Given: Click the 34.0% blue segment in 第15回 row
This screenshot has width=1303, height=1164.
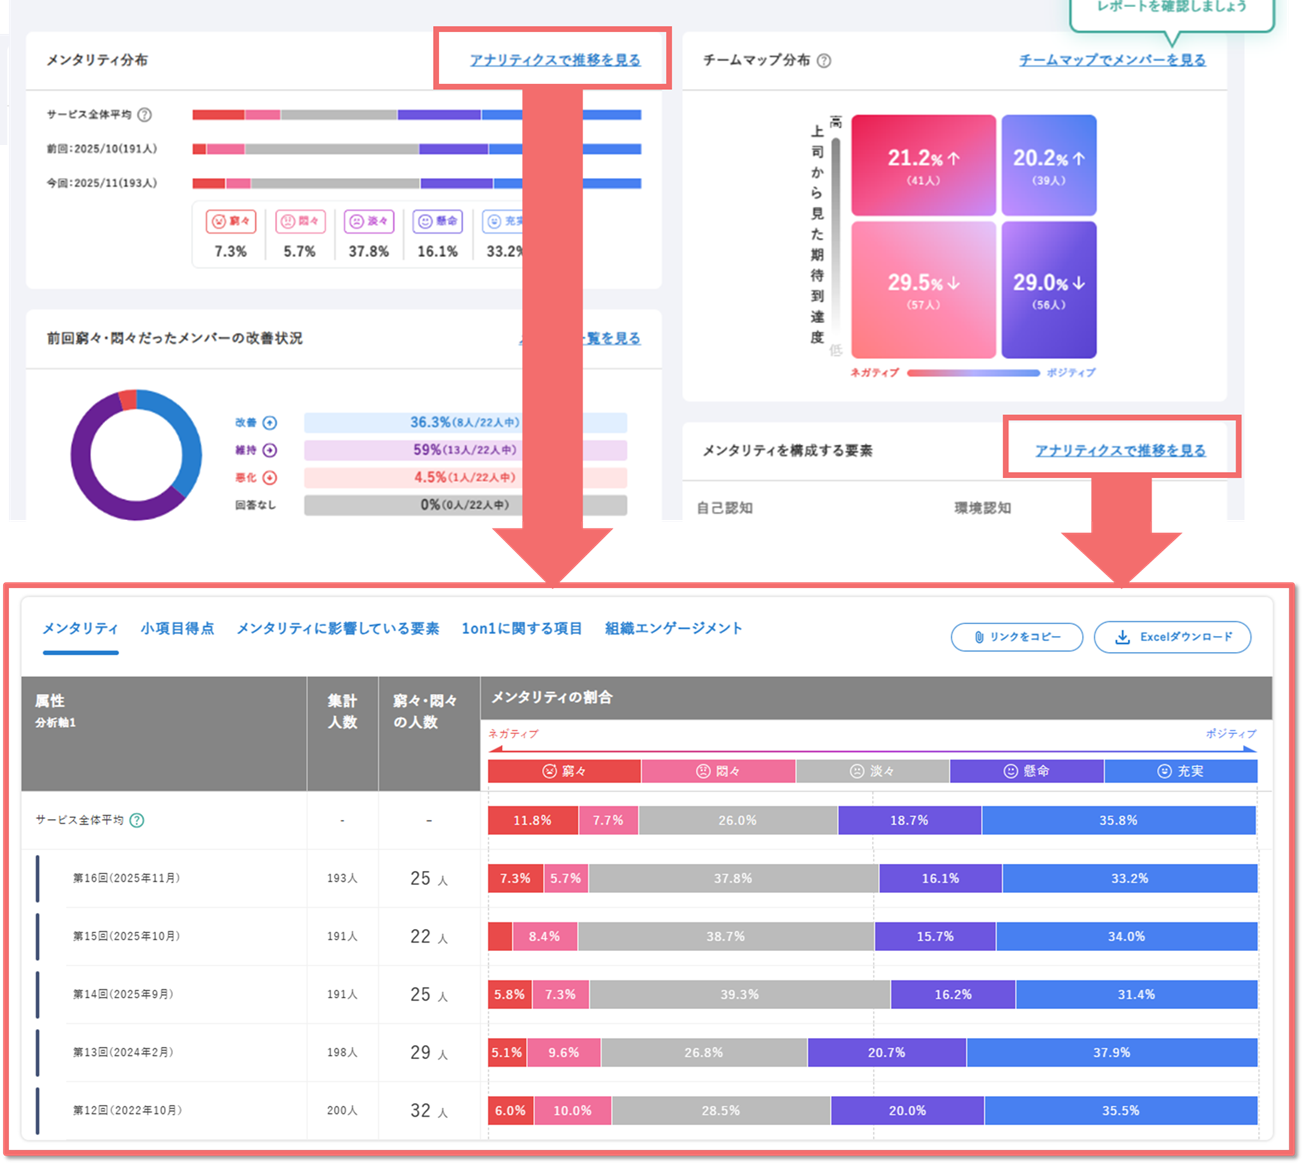Looking at the screenshot, I should click(1126, 936).
